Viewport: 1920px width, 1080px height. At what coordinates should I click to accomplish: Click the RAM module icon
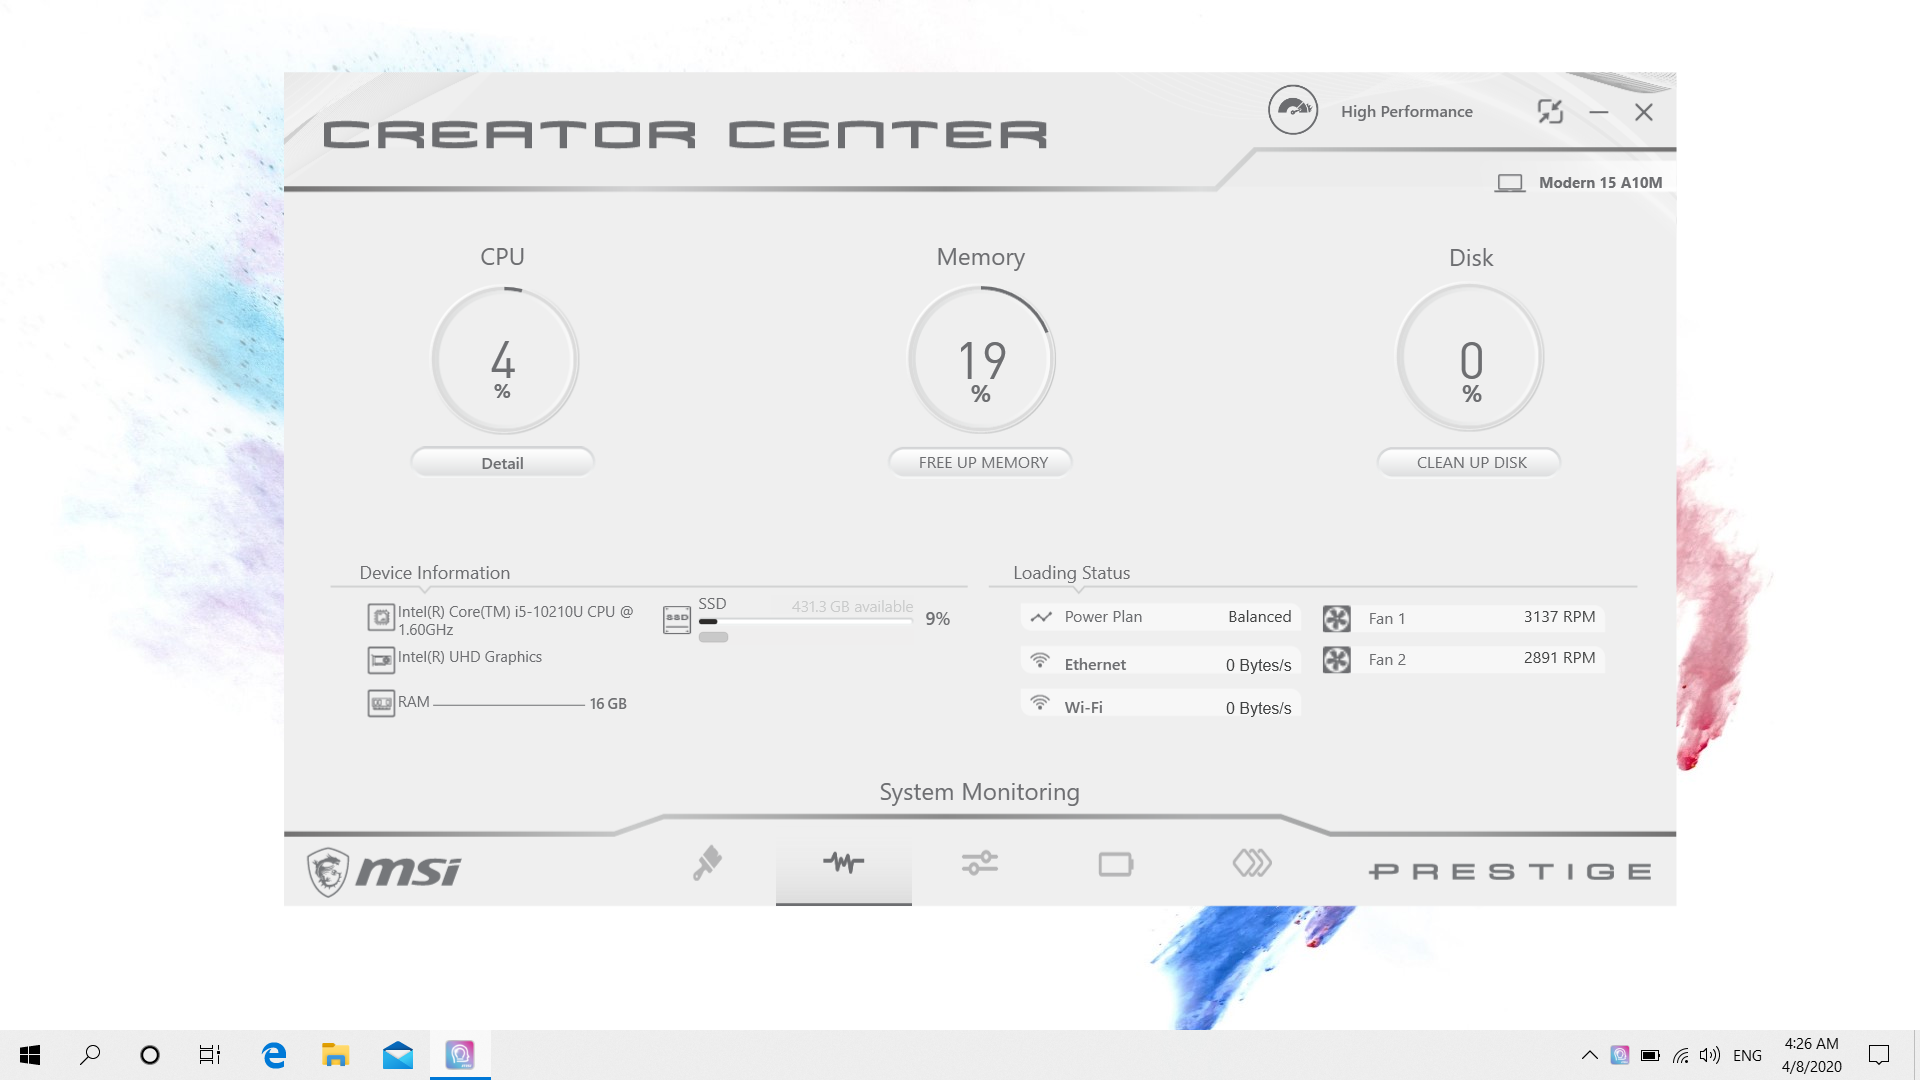click(x=381, y=704)
